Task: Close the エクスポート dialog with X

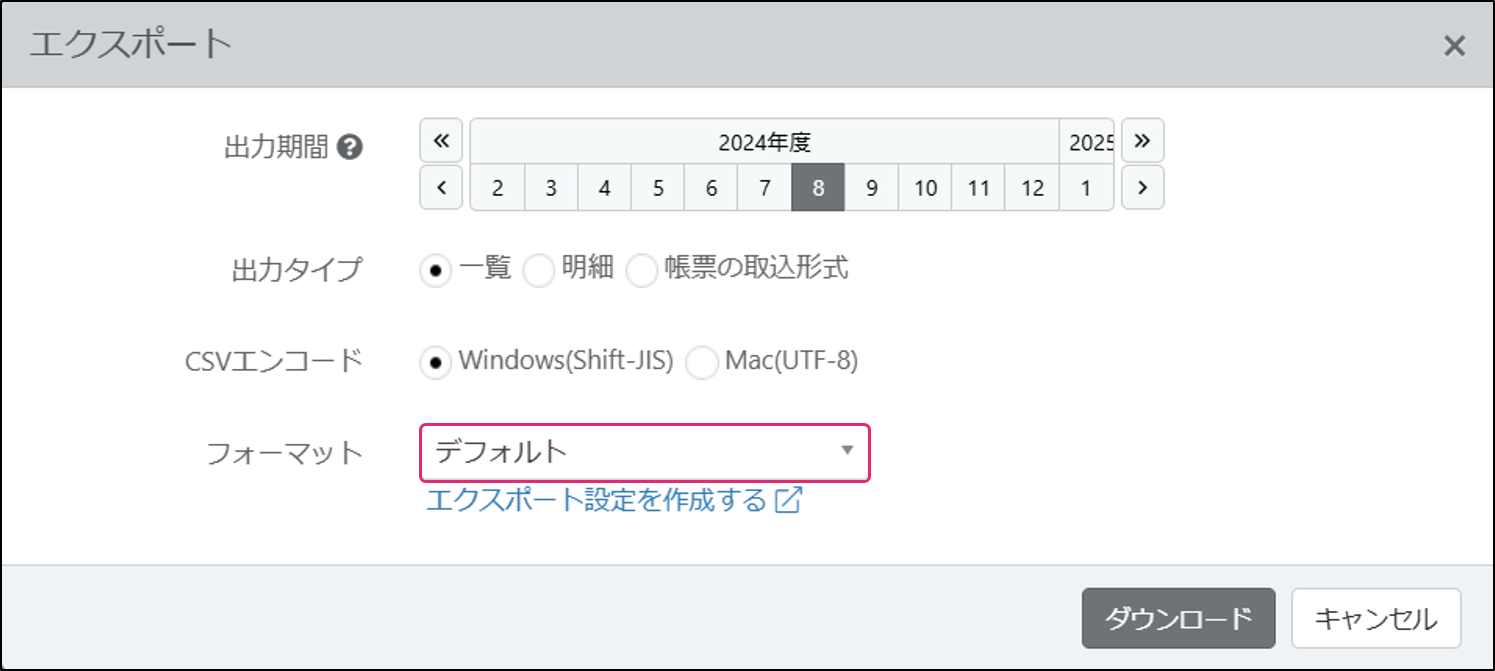Action: coord(1454,46)
